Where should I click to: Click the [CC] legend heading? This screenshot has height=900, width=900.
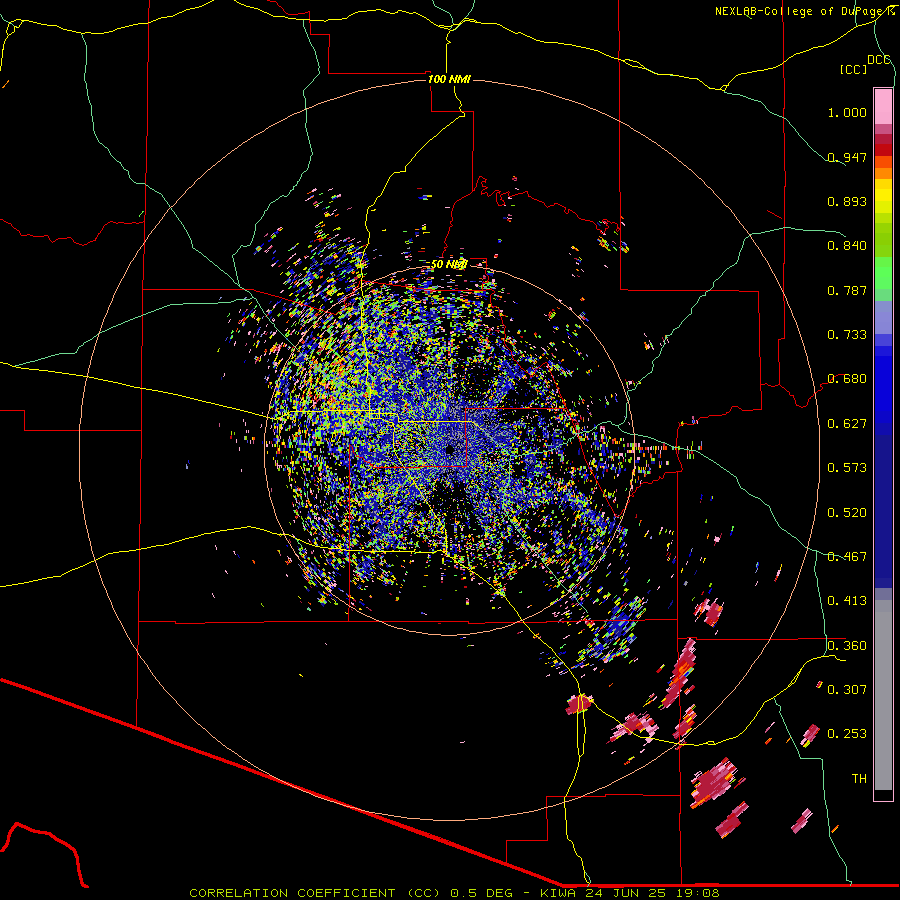tap(853, 69)
